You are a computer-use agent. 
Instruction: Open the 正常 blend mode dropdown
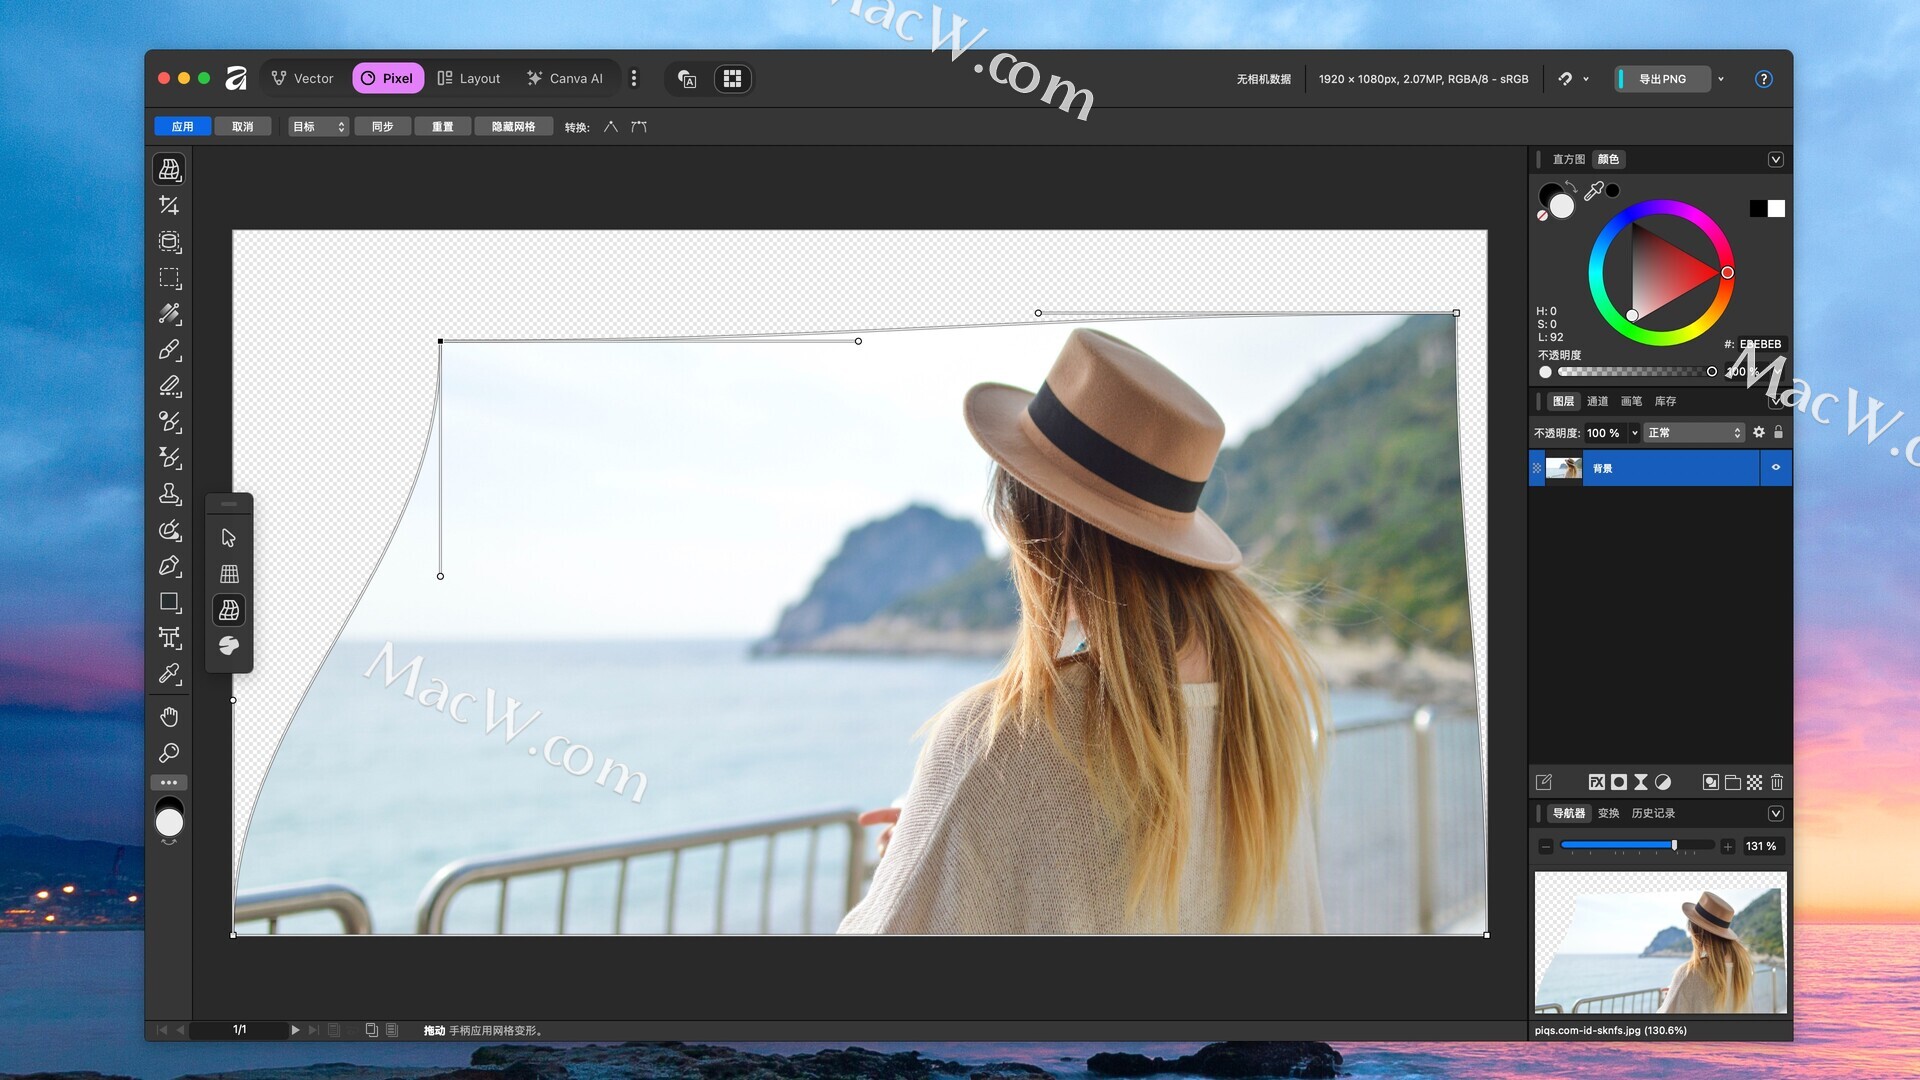click(1694, 433)
